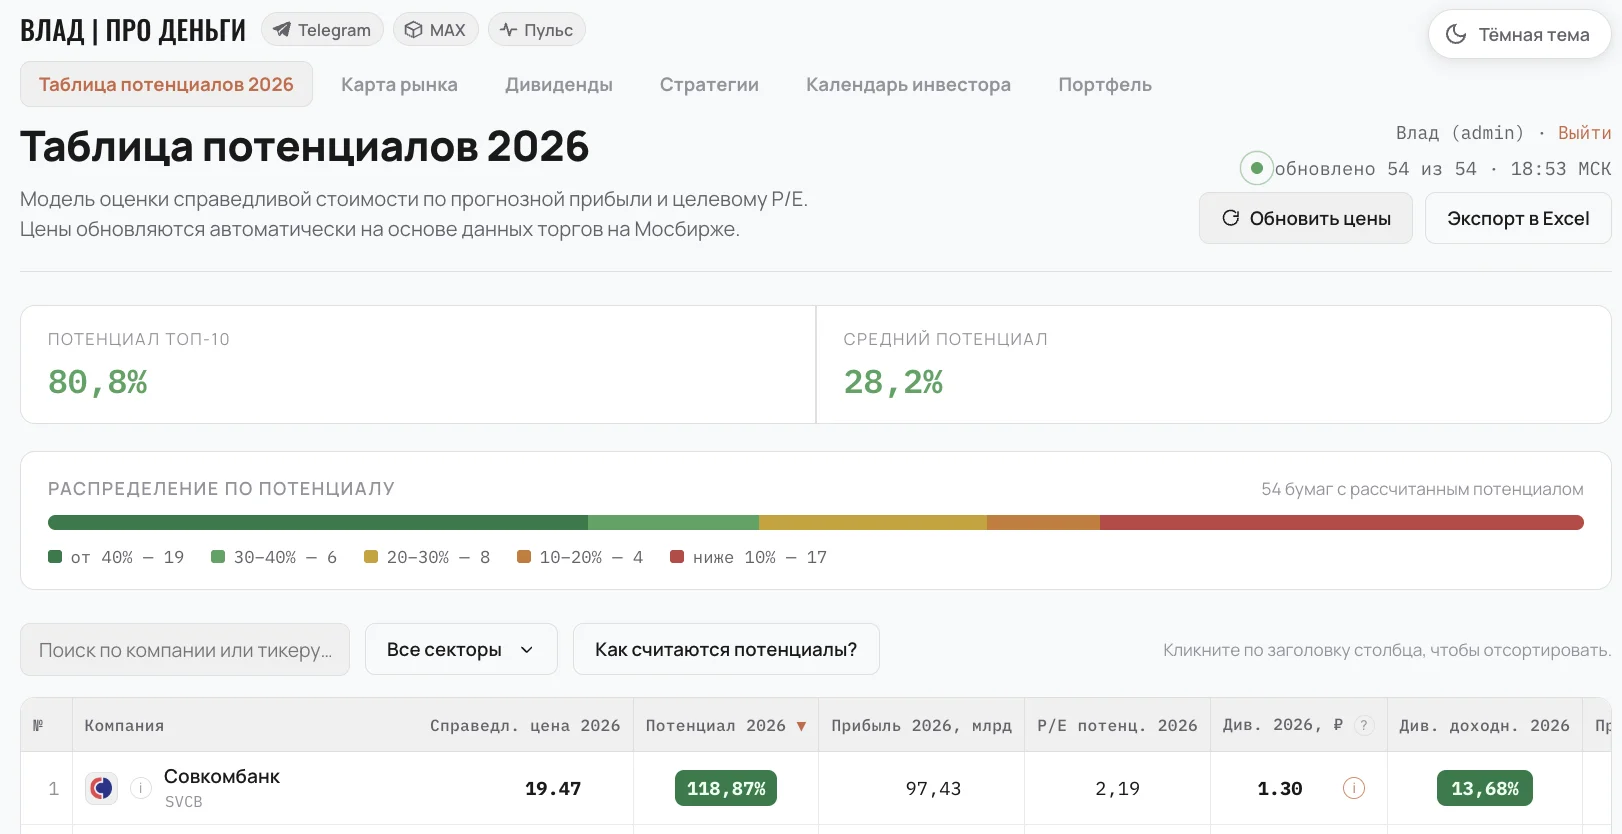Open the info icon beside Совкомбанк logo
This screenshot has width=1622, height=834.
(142, 788)
